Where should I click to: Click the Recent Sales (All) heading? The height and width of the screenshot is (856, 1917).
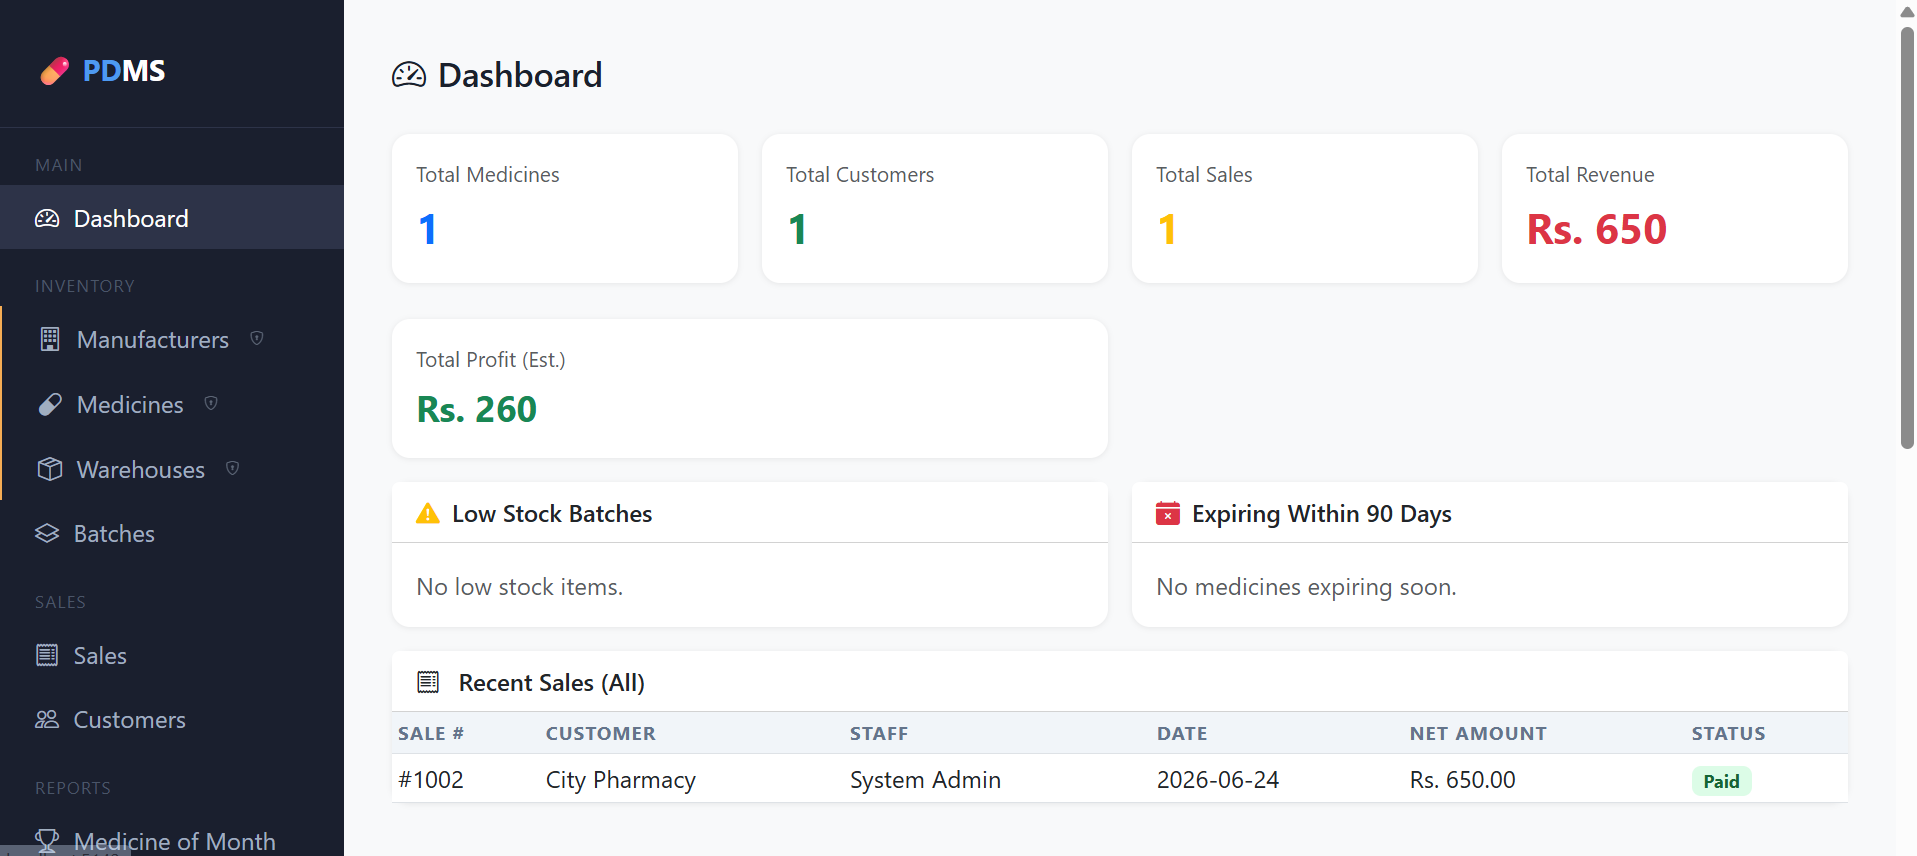pos(552,683)
